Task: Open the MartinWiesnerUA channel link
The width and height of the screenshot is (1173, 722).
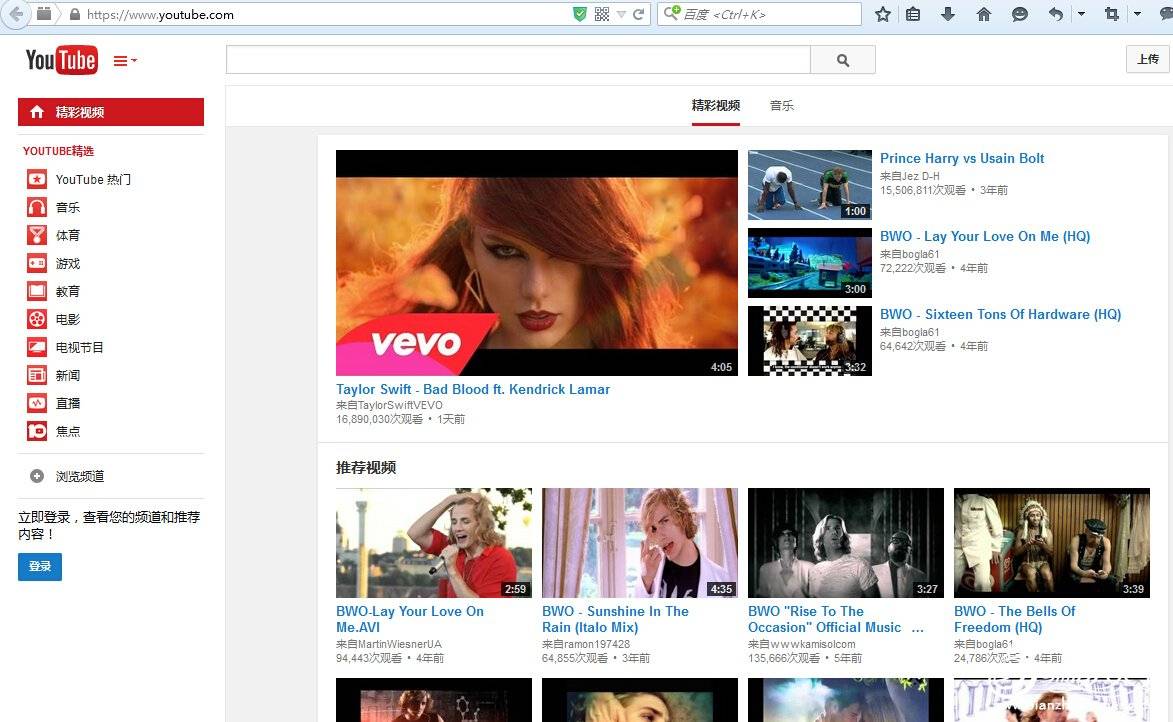Action: click(x=399, y=644)
